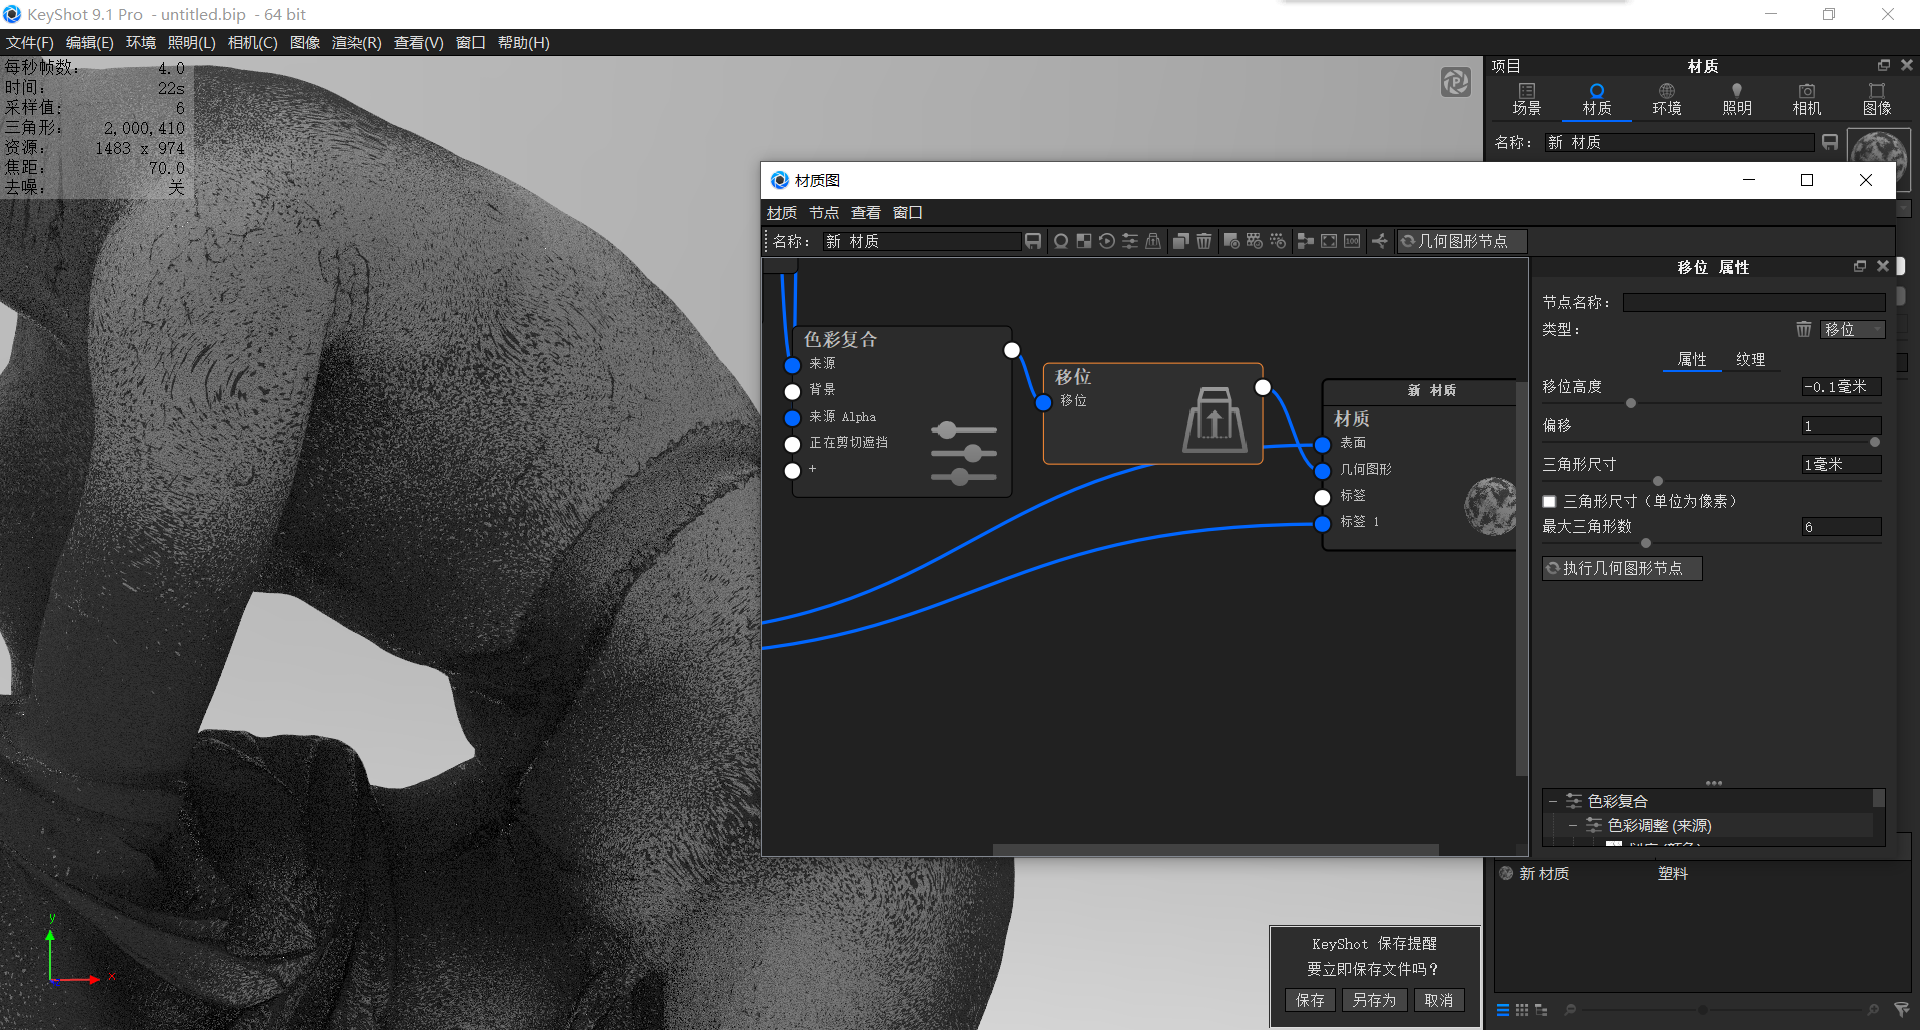Open the 窗口 menu in material graph
Viewport: 1920px width, 1030px height.
908,212
